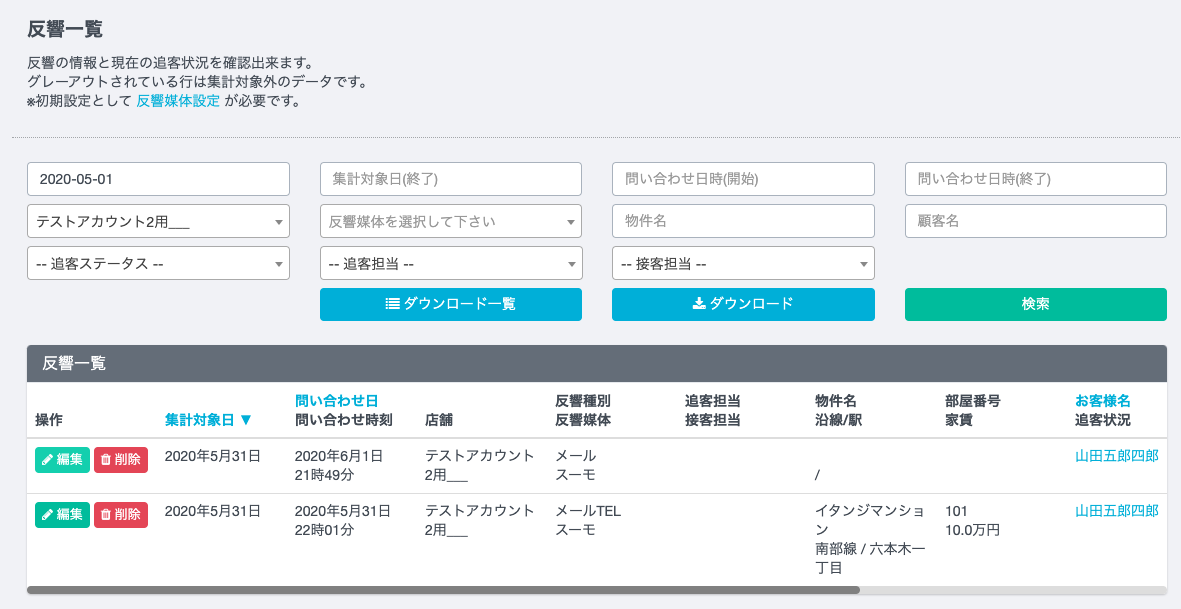Open 山田五郎四郎 in the メール スーモ row
Screen dimensions: 1181x609
click(x=1116, y=455)
